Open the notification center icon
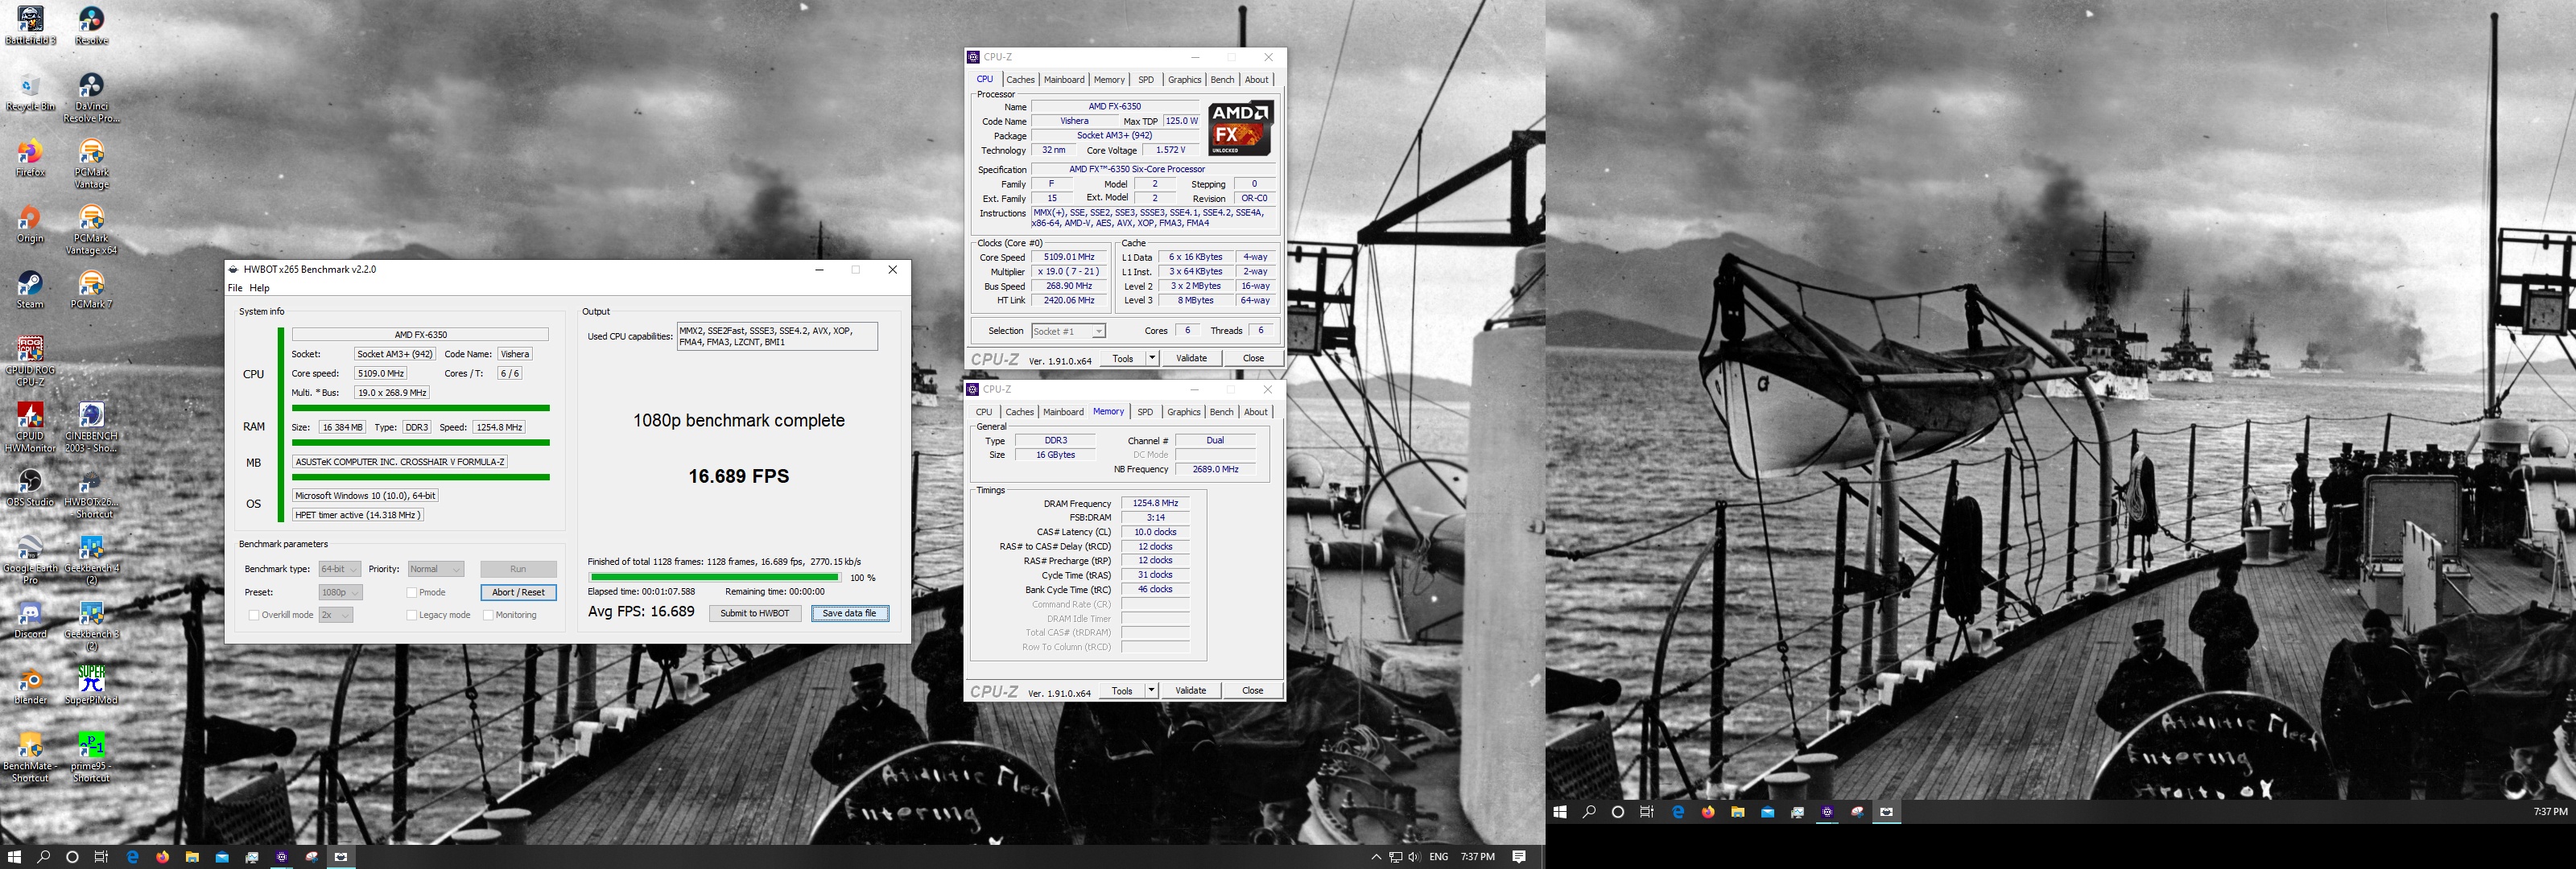 (1519, 857)
